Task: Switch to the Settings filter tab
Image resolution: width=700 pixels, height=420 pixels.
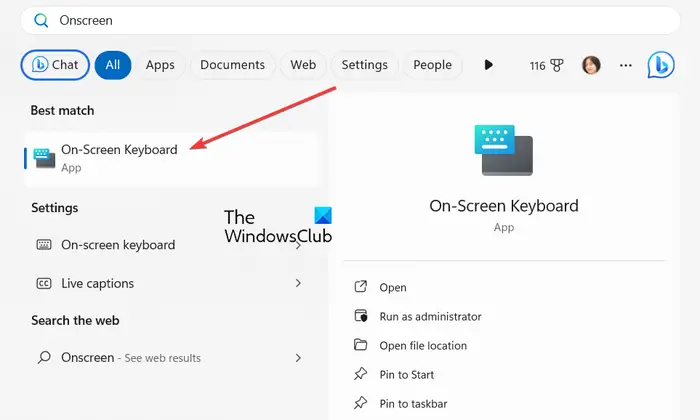Action: [364, 65]
